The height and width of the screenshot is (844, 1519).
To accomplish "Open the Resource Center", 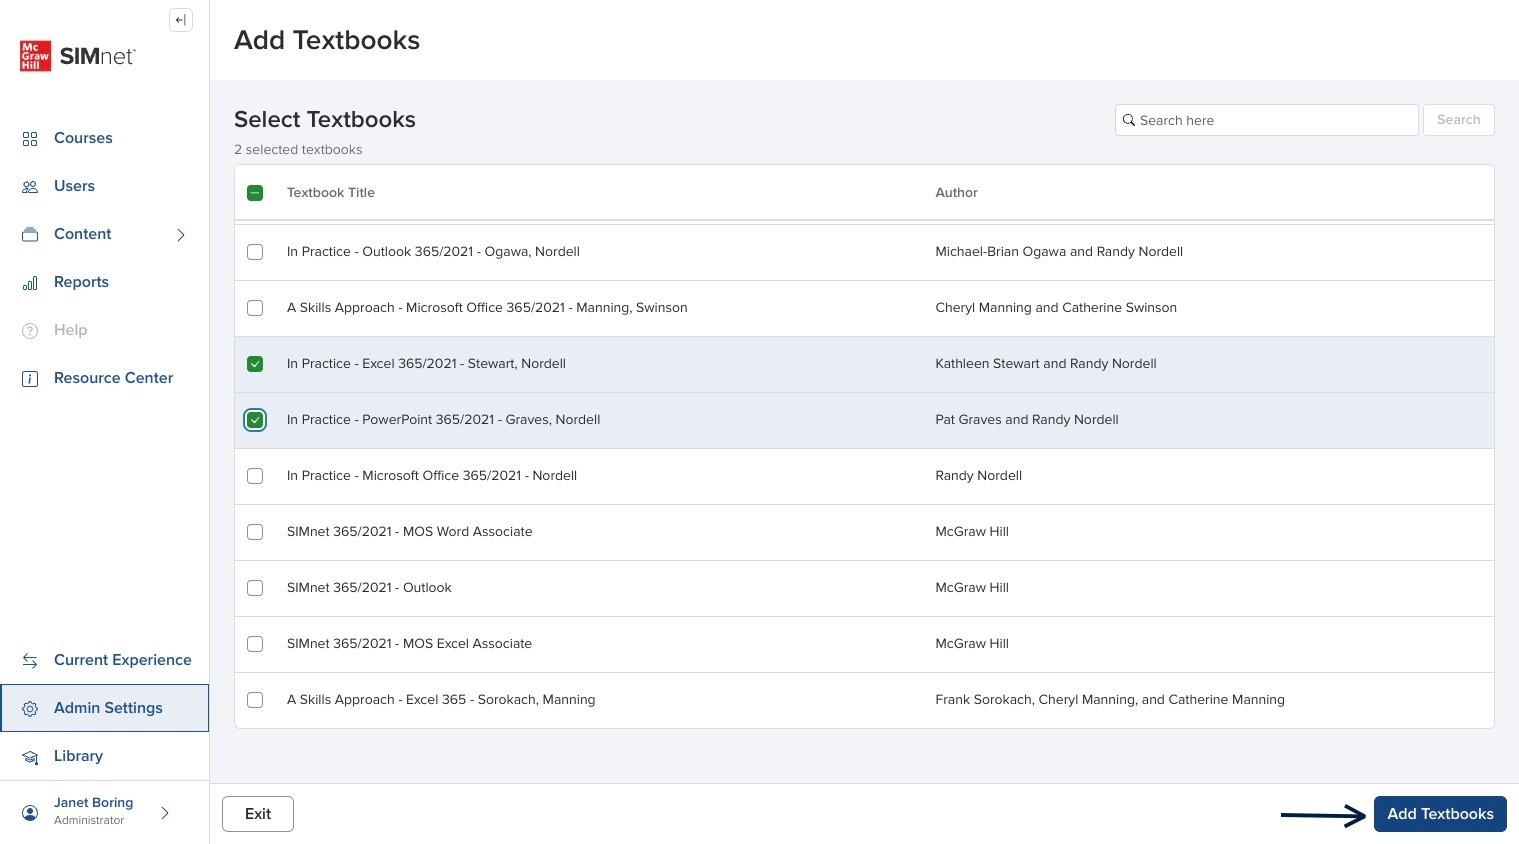I will click(113, 378).
